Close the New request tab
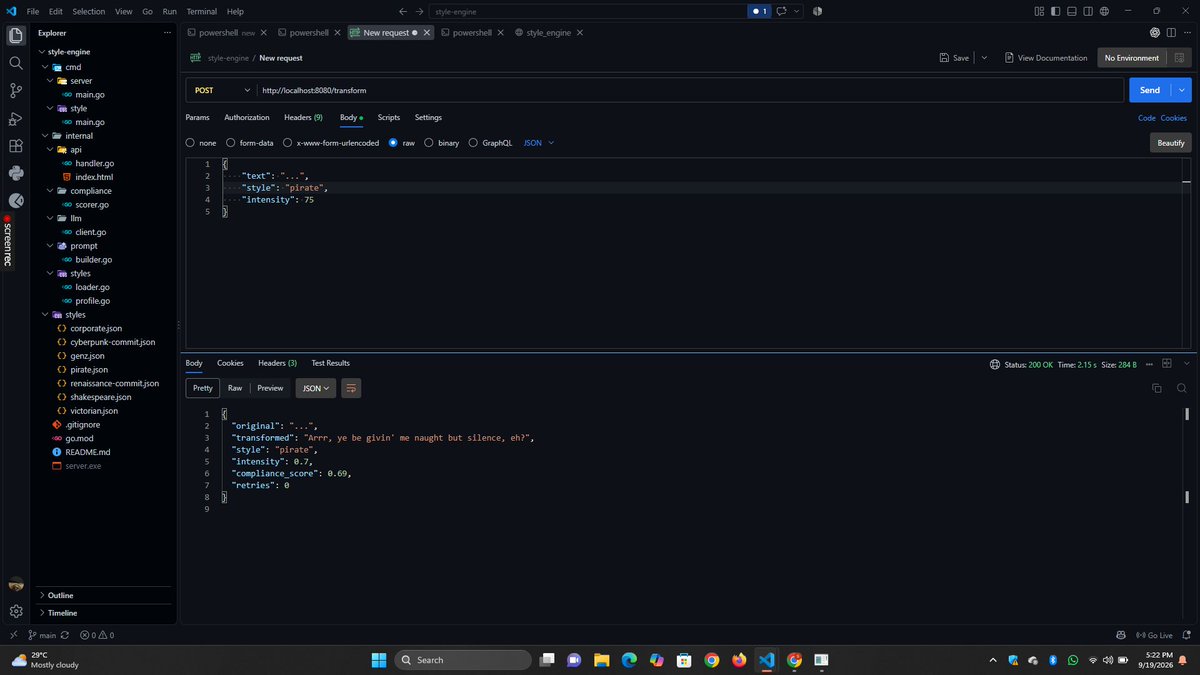Viewport: 1200px width, 675px height. [x=427, y=32]
